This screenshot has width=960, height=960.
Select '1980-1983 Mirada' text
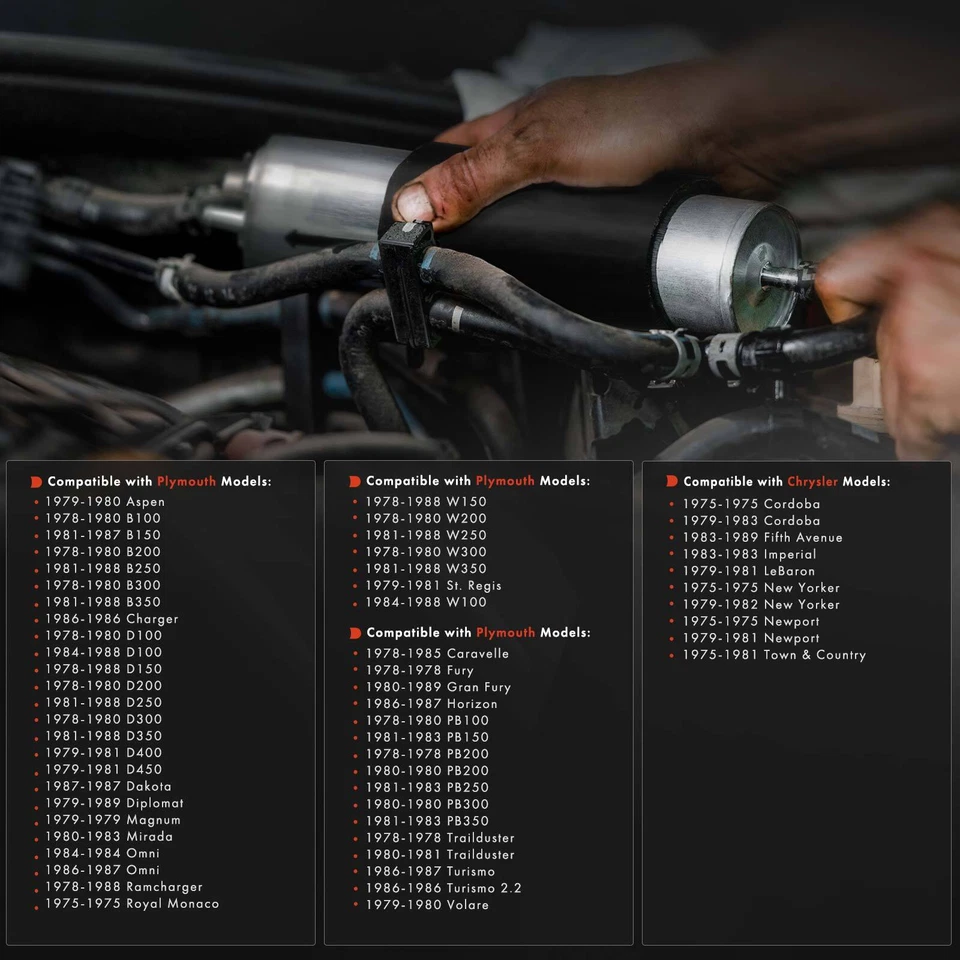109,836
